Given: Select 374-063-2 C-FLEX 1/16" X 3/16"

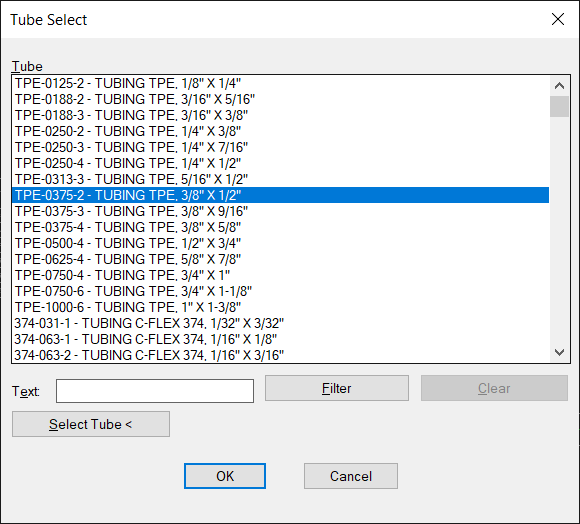Looking at the screenshot, I should coord(280,355).
